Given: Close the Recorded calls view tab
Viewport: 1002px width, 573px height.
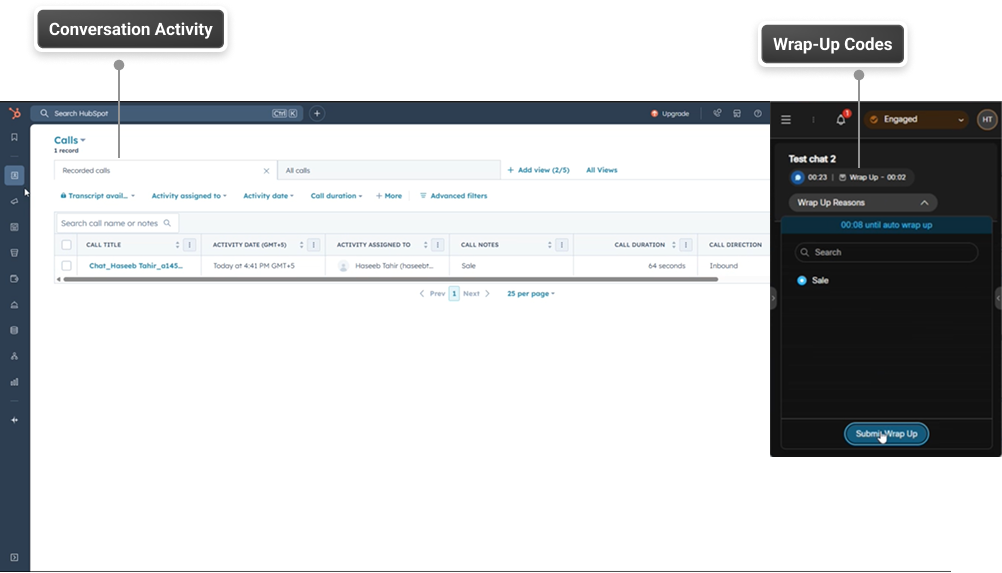Looking at the screenshot, I should [266, 171].
